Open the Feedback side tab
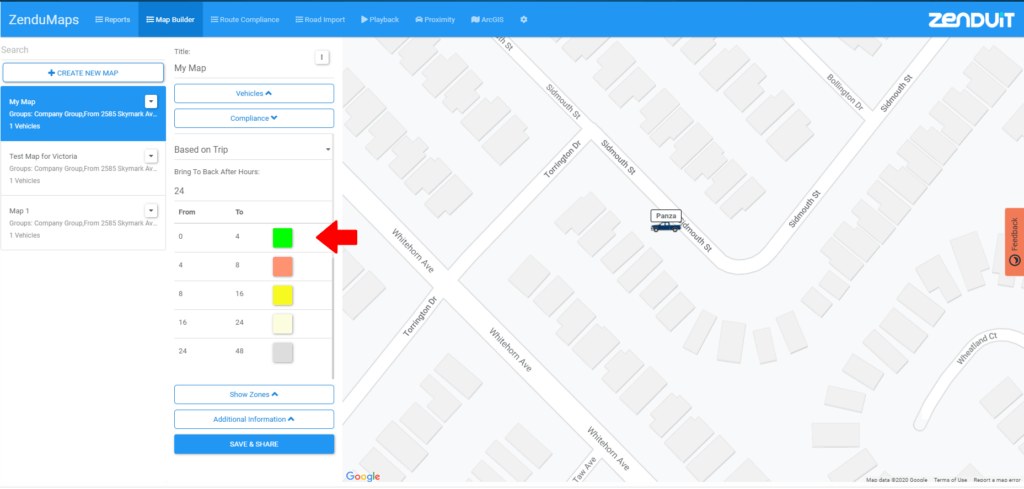Screen dimensions: 1024x489 (x=1014, y=242)
